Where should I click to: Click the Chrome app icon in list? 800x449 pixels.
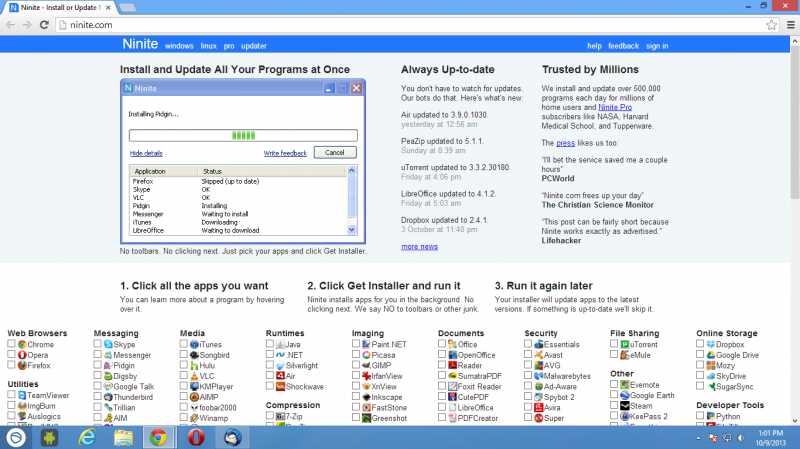22,344
